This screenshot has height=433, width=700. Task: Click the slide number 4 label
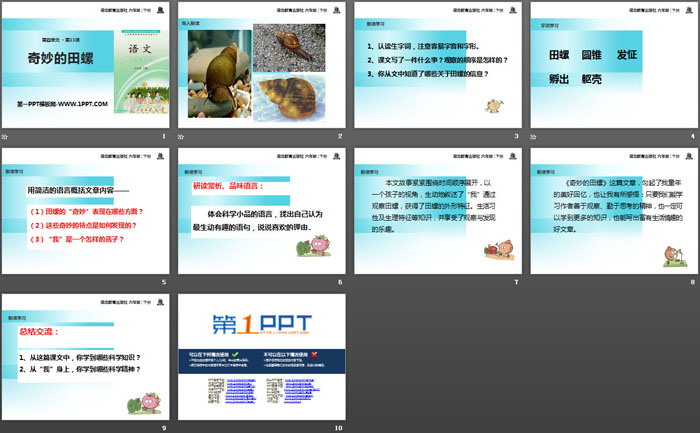coord(693,136)
